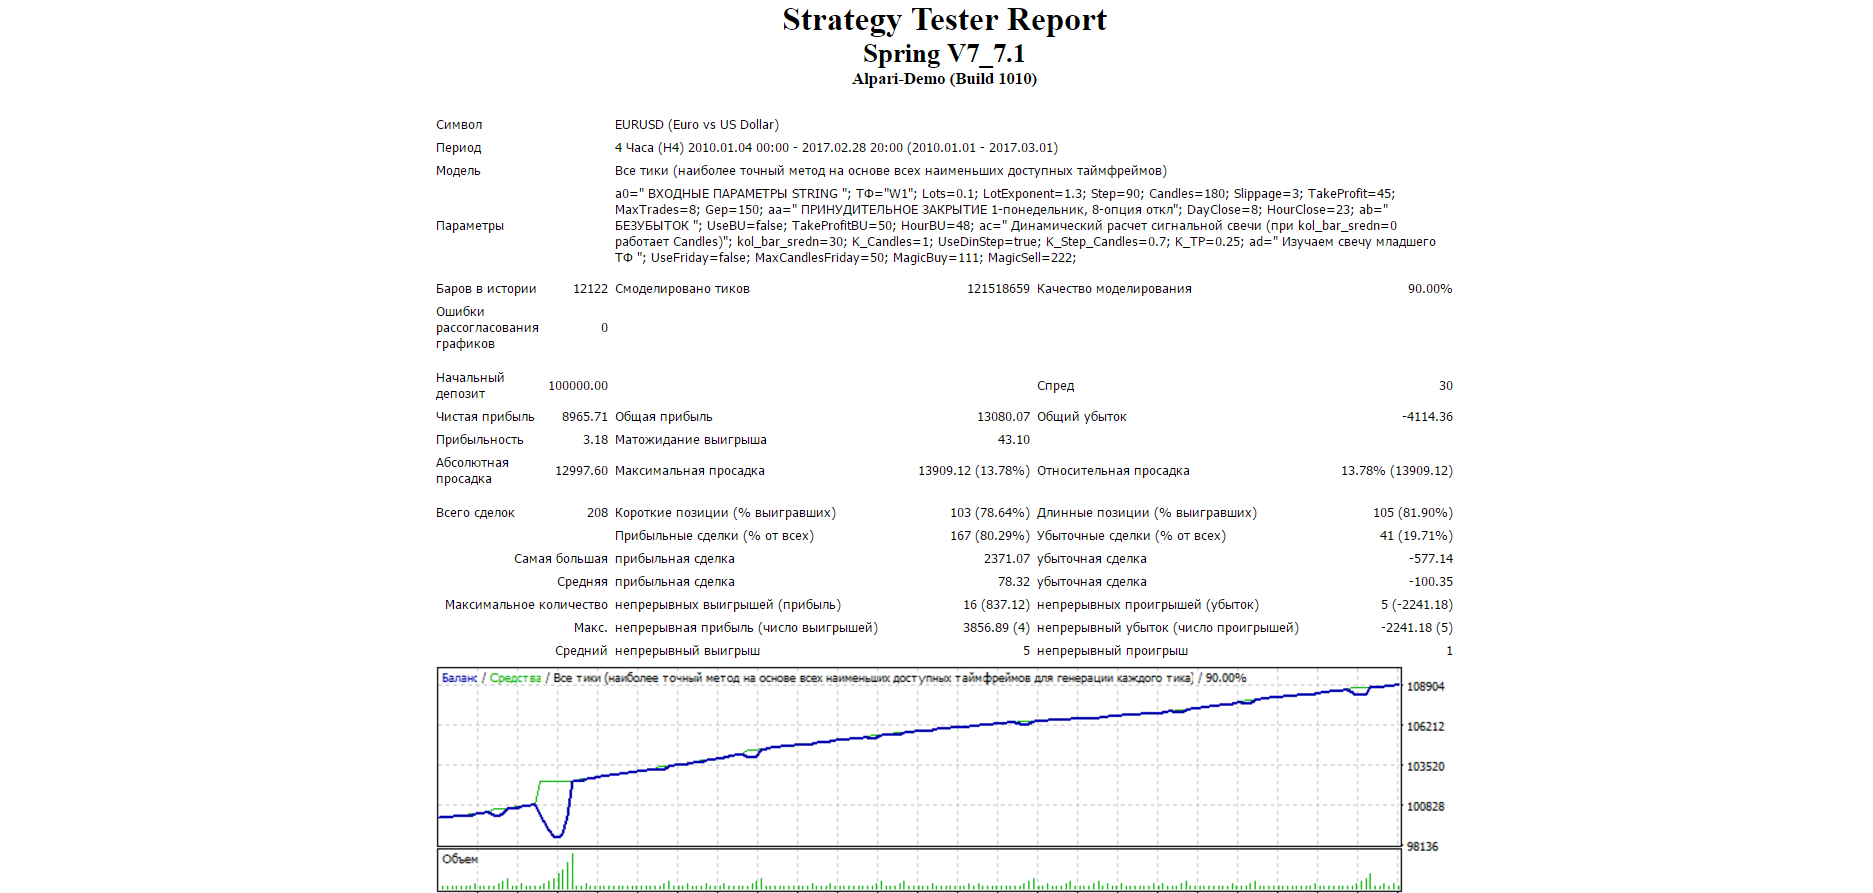Click expected payoff value 43.10
1873x893 pixels.
point(1014,440)
